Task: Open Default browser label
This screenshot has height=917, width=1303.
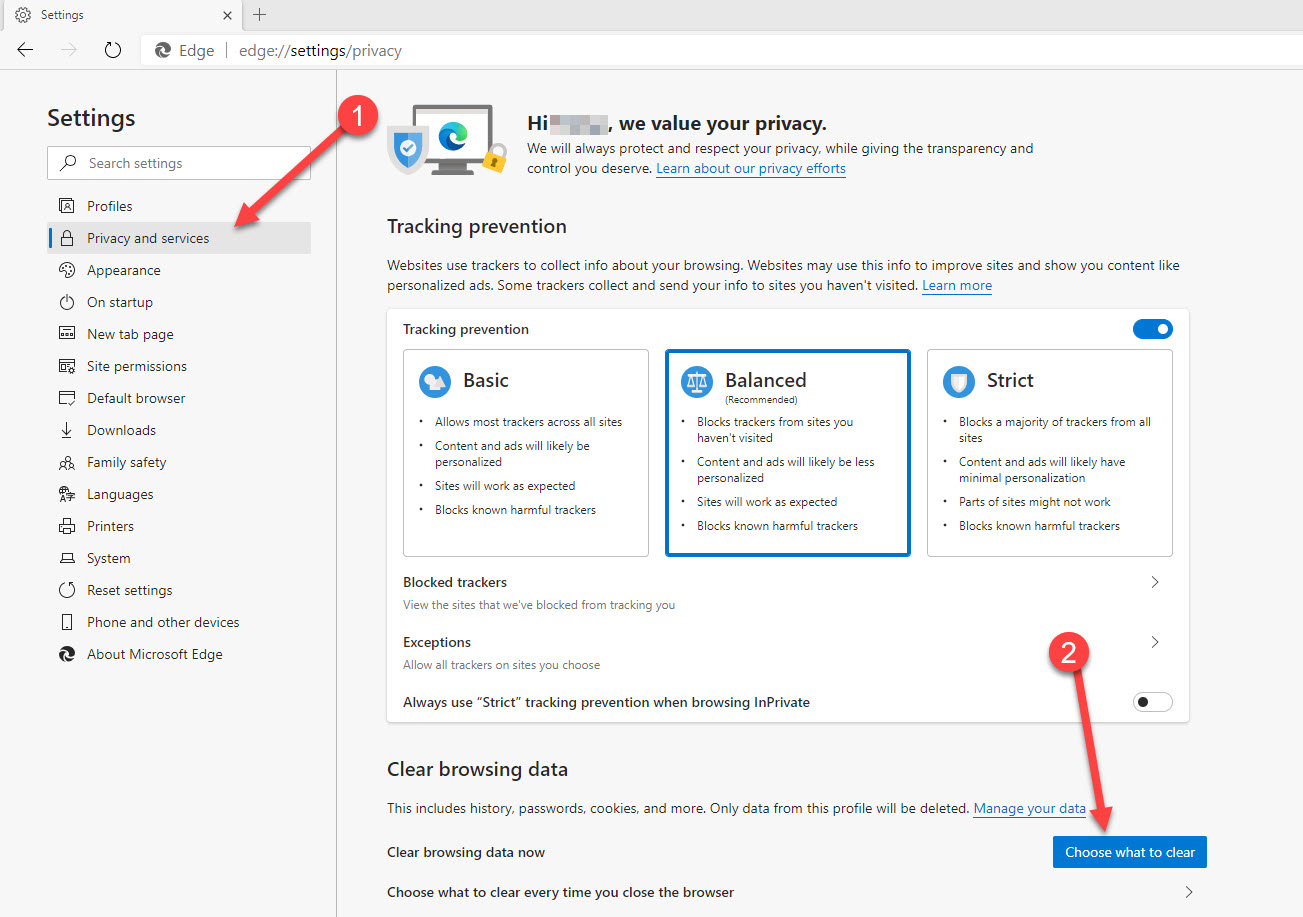Action: [x=136, y=398]
